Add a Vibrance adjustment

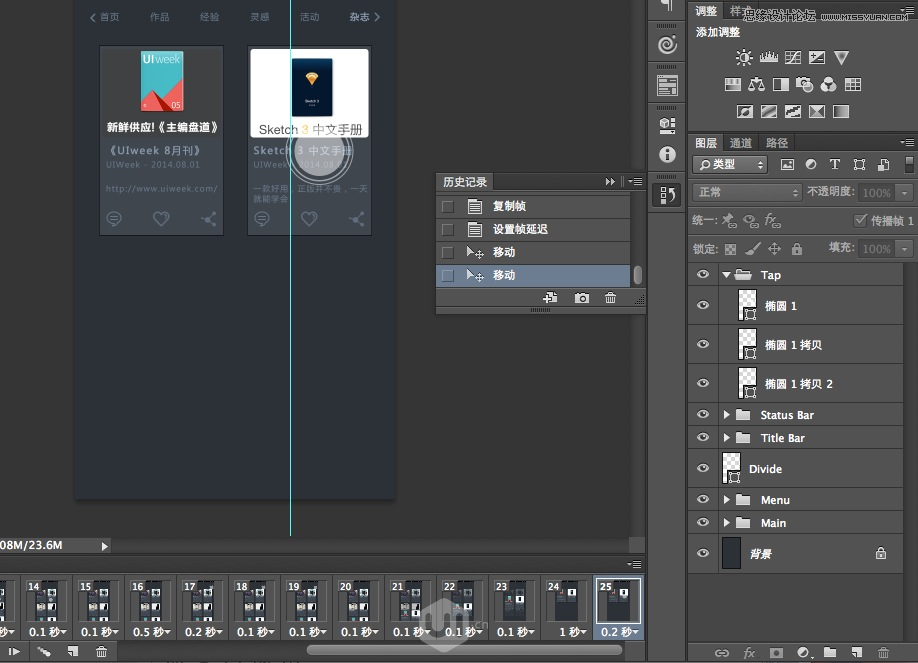coord(841,57)
